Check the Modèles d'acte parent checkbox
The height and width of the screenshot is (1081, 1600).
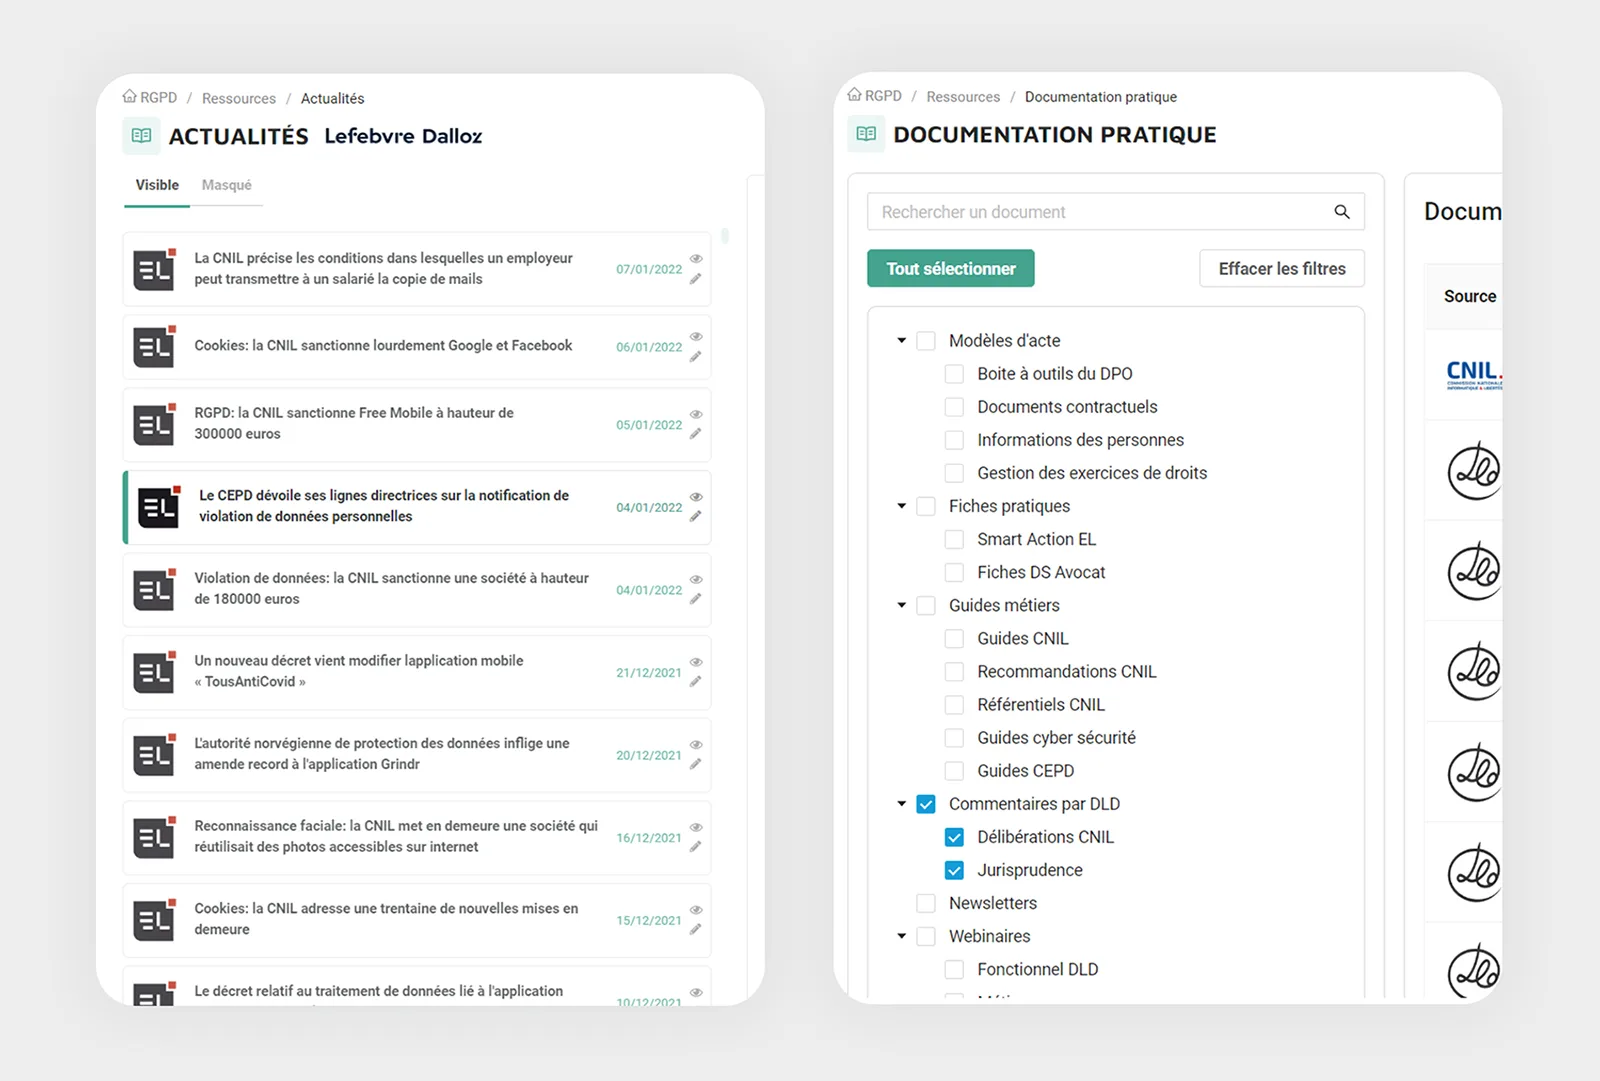tap(926, 341)
